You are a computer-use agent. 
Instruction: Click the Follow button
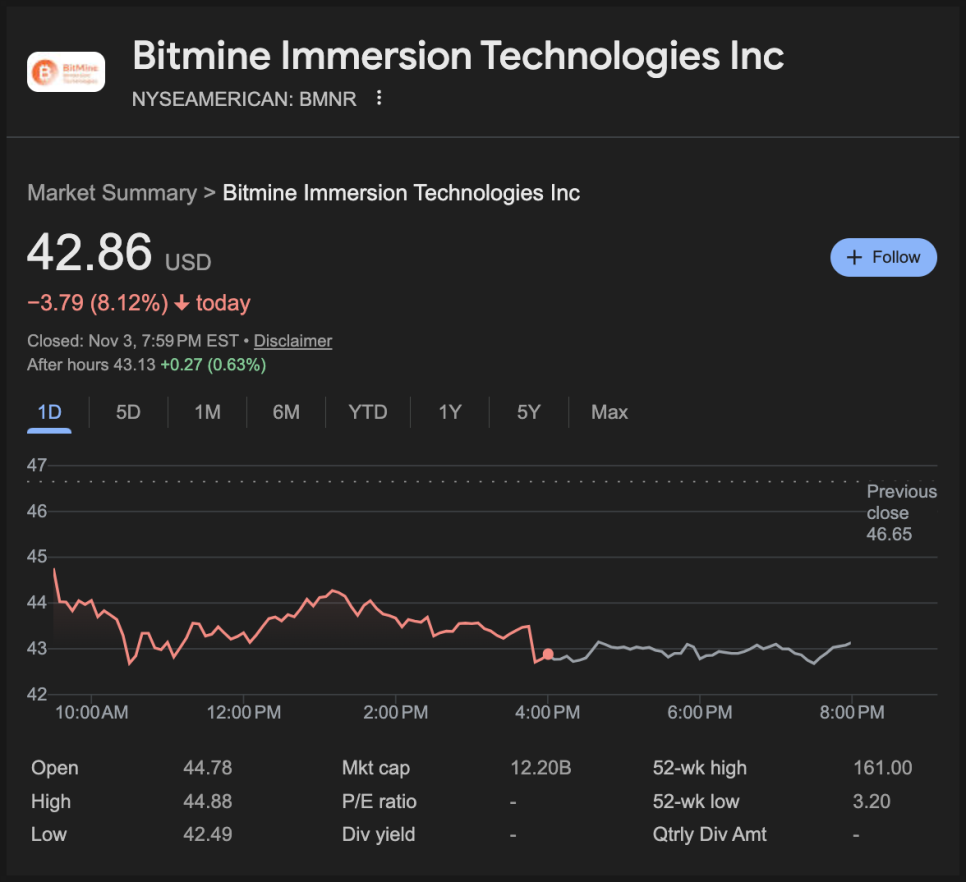[x=883, y=257]
